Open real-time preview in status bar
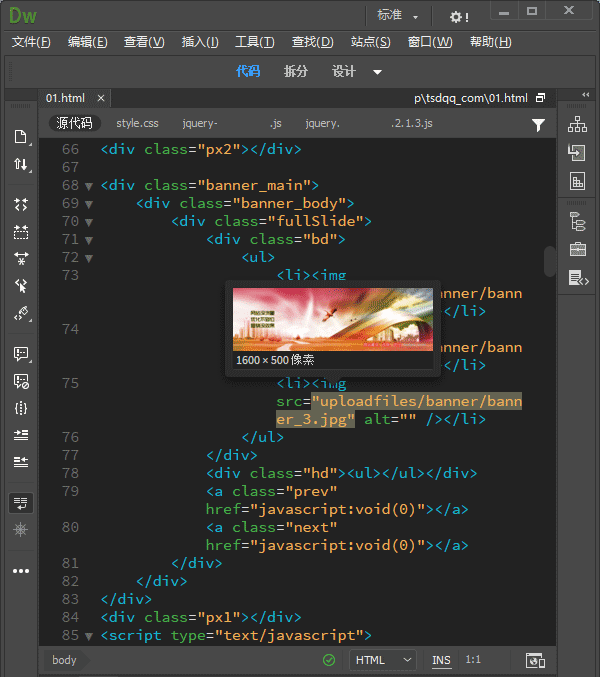The height and width of the screenshot is (677, 600). pos(535,660)
